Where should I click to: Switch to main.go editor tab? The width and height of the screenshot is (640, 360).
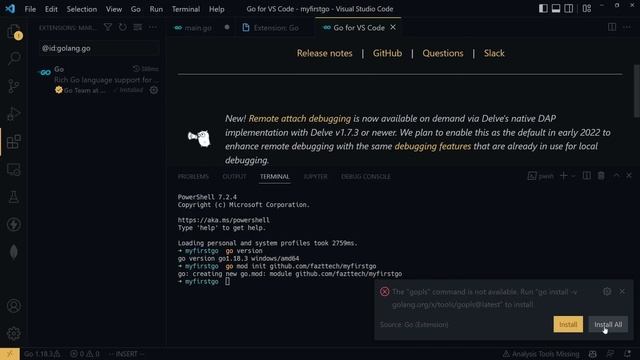click(x=199, y=28)
